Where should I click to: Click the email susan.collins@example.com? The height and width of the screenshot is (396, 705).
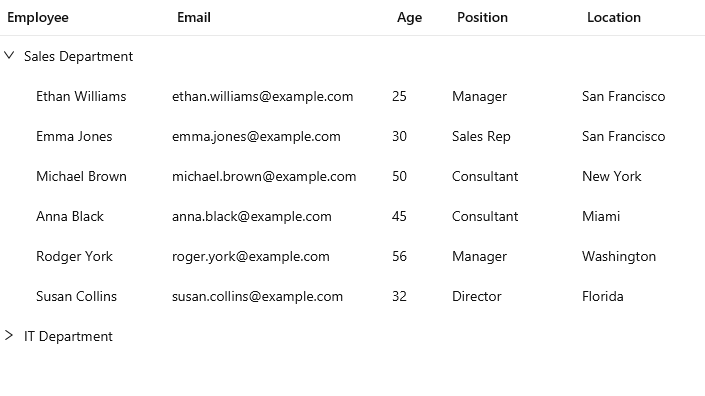coord(257,296)
